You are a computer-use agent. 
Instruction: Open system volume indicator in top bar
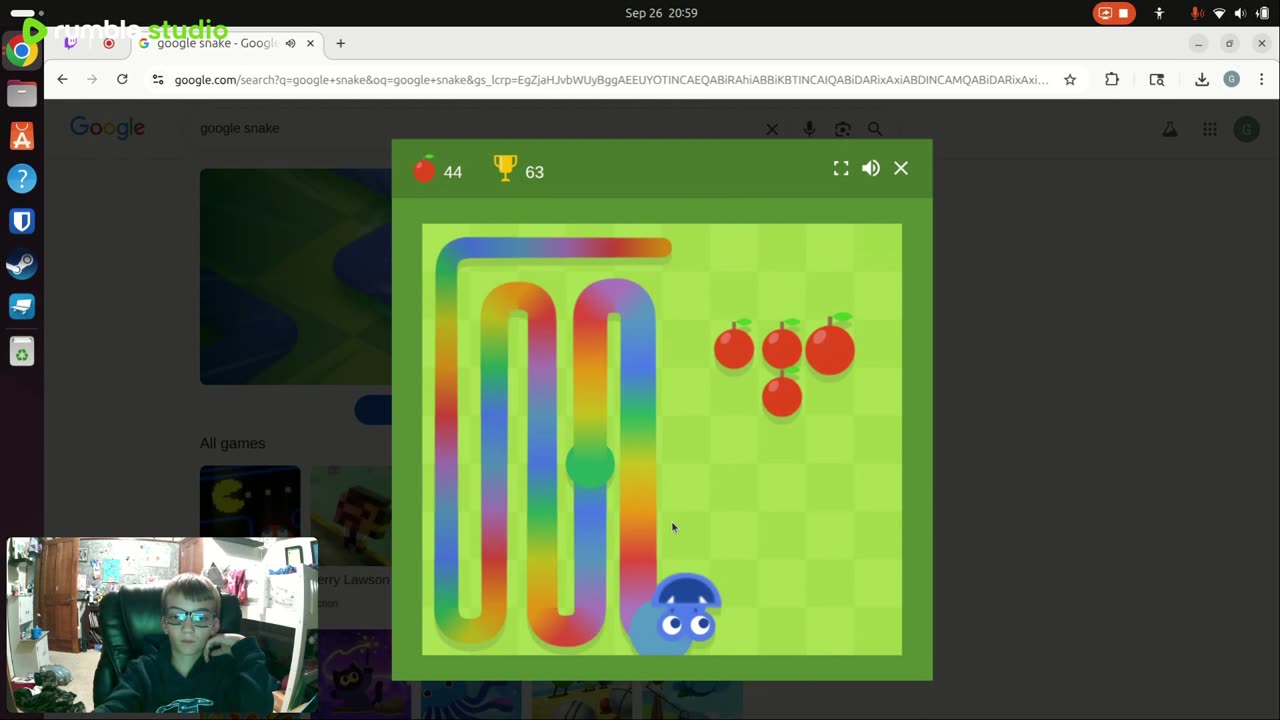[1240, 13]
